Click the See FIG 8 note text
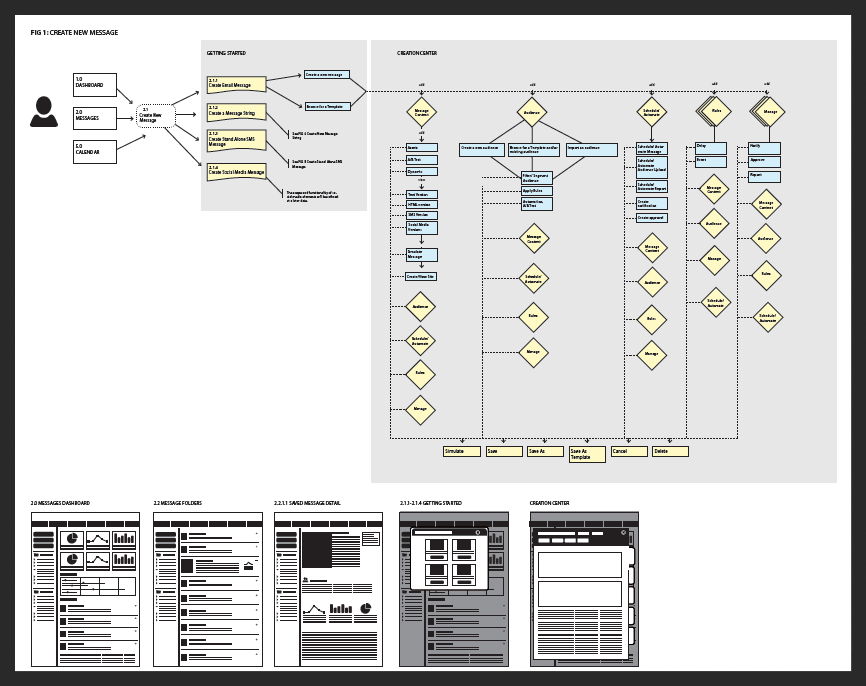The height and width of the screenshot is (686, 866). [x=316, y=163]
